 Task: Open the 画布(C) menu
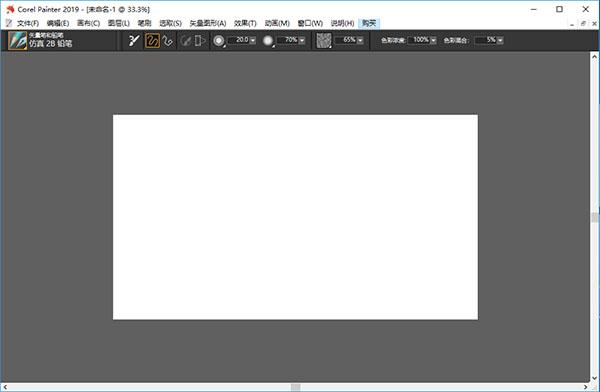(88, 23)
